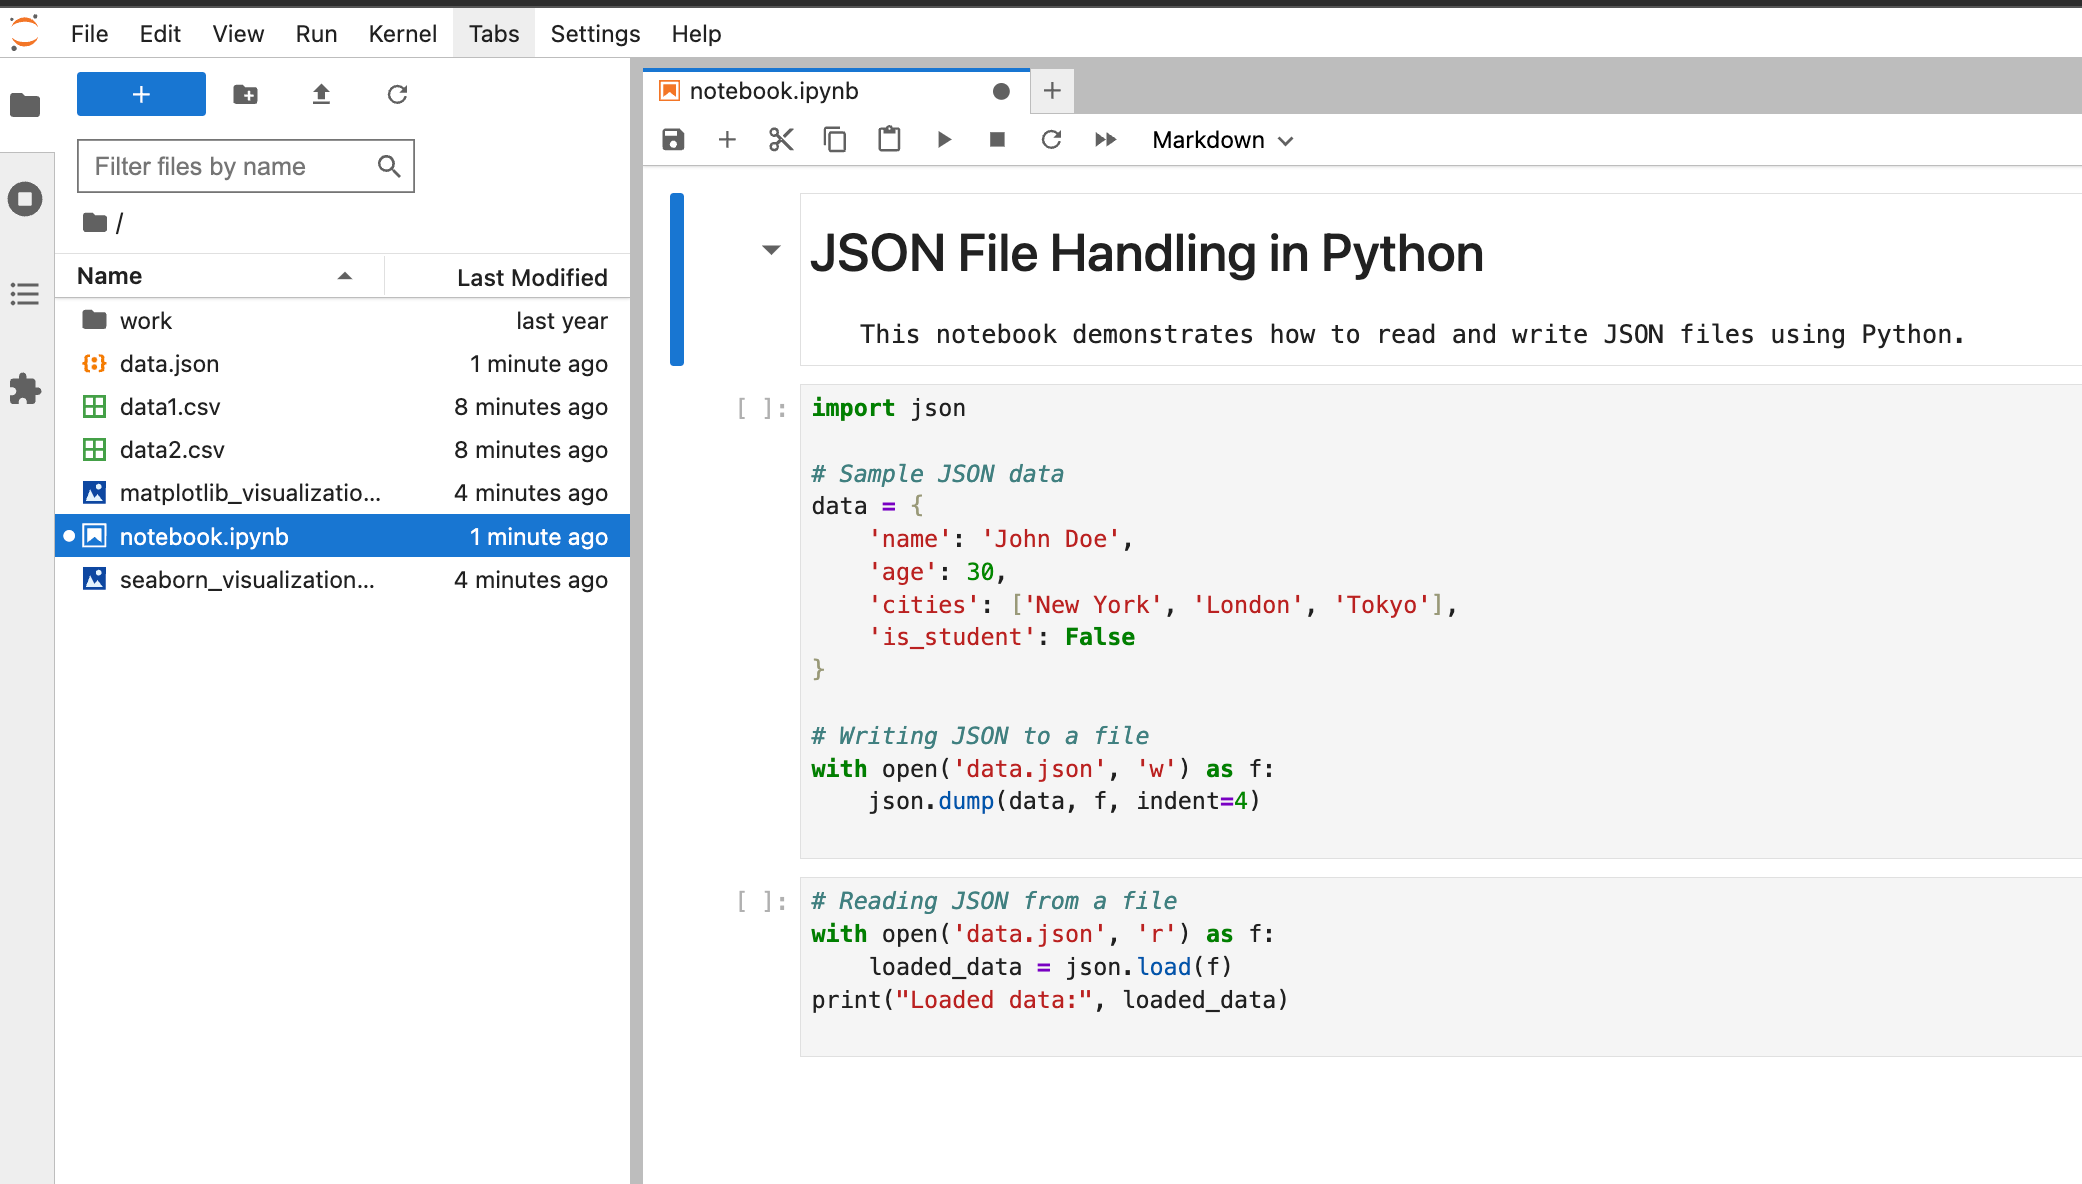The width and height of the screenshot is (2082, 1184).
Task: Cut the selected notebook cell
Action: pyautogui.click(x=781, y=140)
